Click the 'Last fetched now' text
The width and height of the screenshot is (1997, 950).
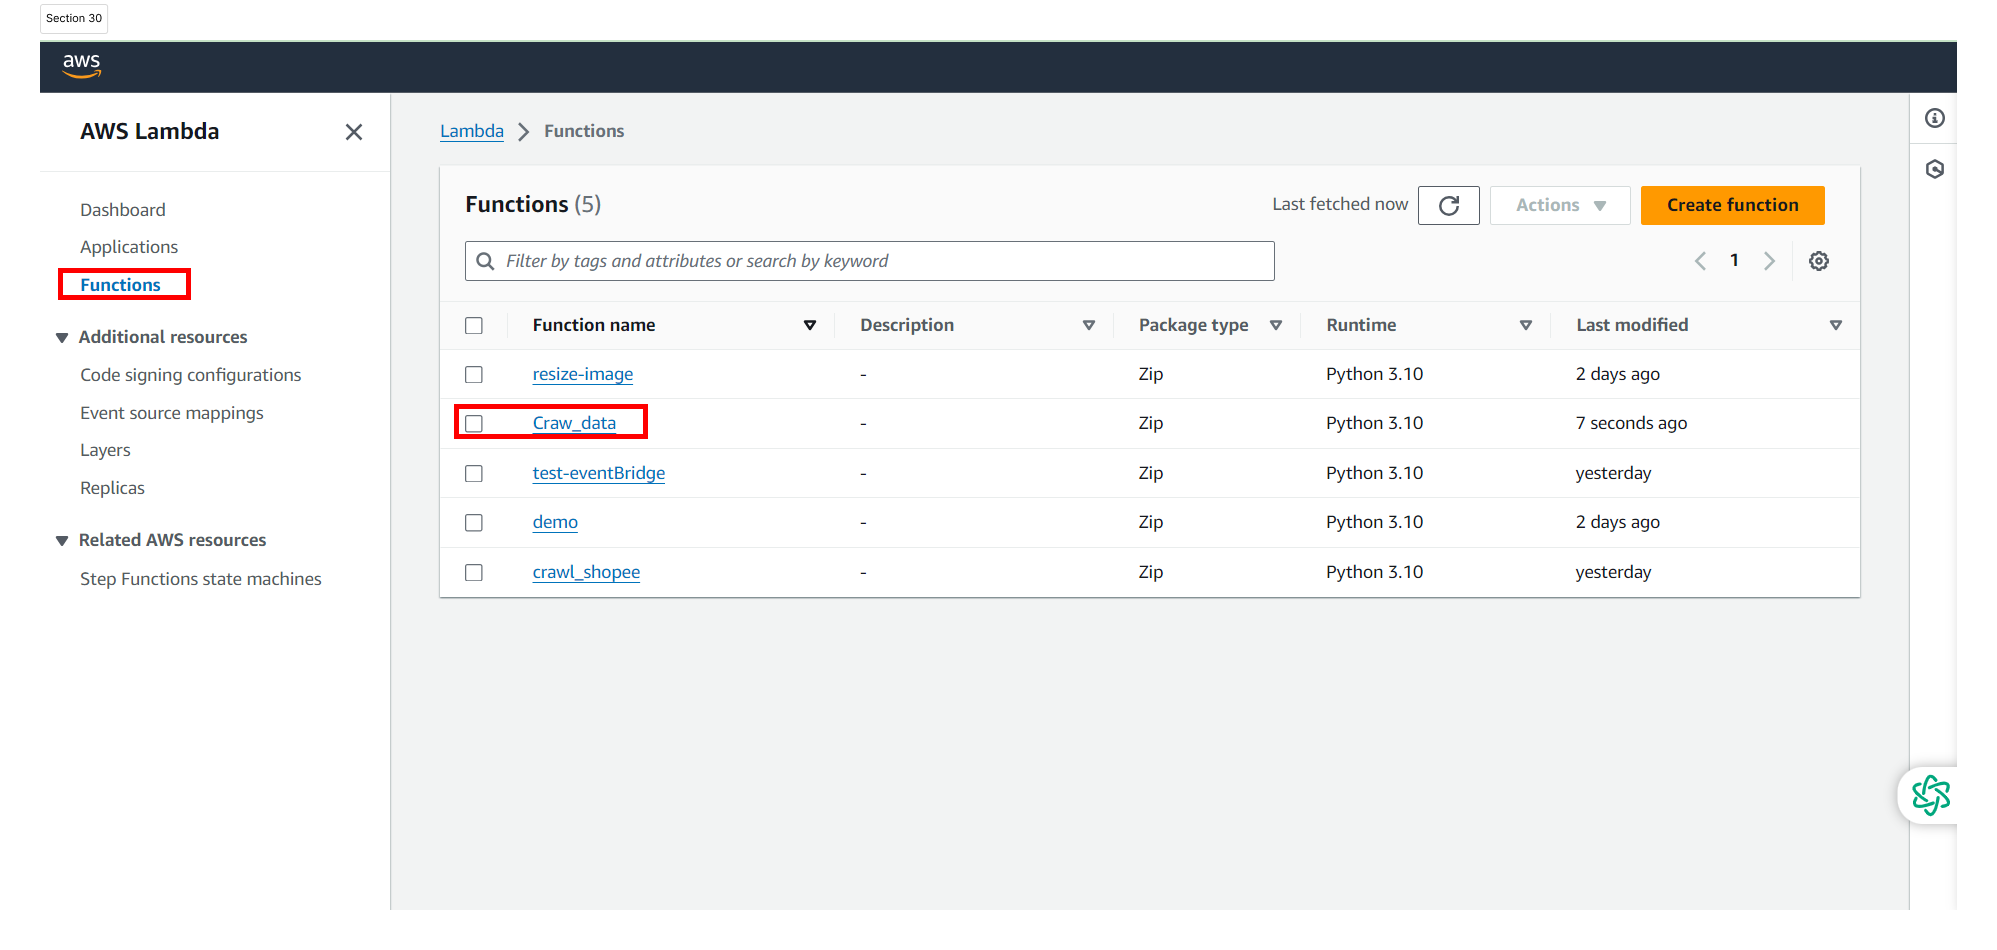point(1340,204)
